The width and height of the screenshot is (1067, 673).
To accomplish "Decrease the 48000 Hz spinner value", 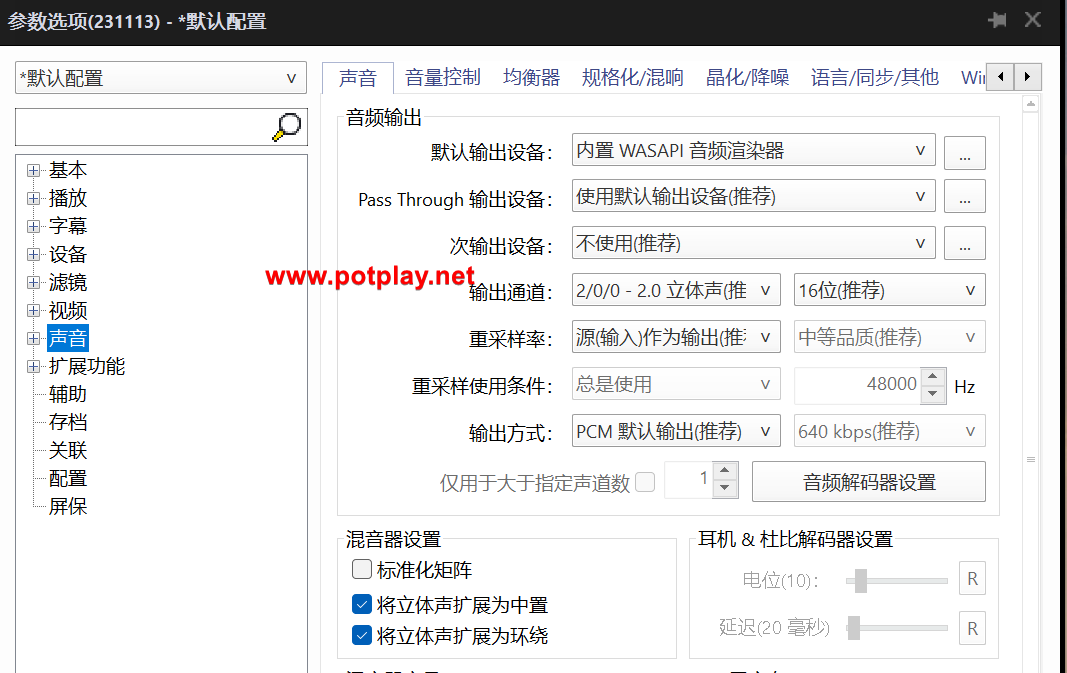I will pyautogui.click(x=932, y=394).
